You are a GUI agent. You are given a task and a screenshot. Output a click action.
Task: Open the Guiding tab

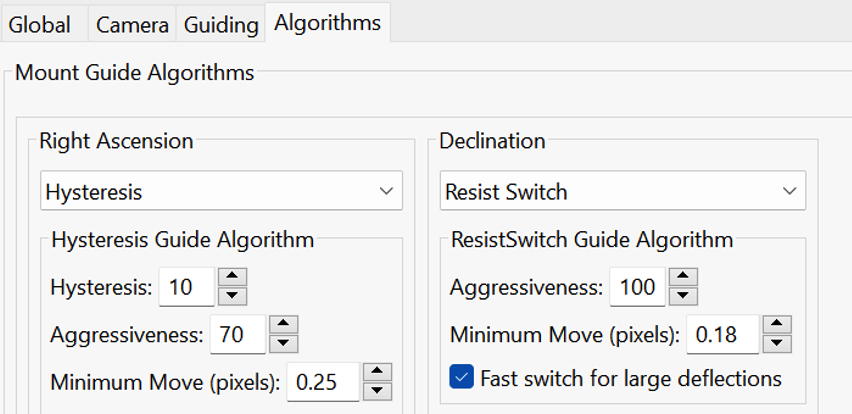[221, 25]
